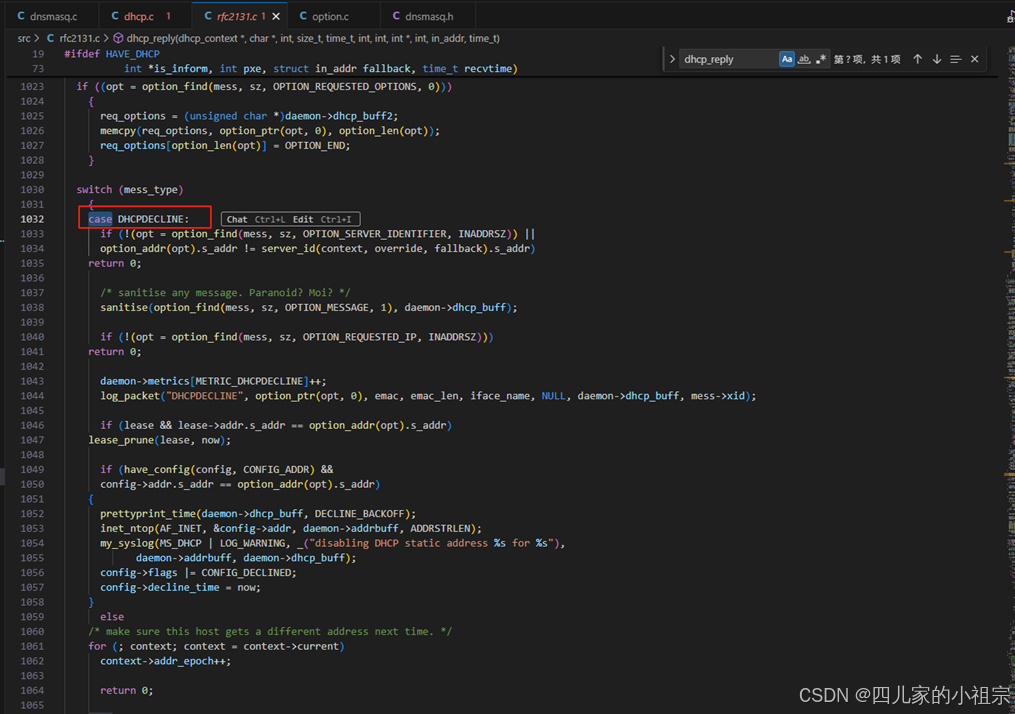
Task: Click line number 1044 in the gutter
Action: (x=32, y=396)
